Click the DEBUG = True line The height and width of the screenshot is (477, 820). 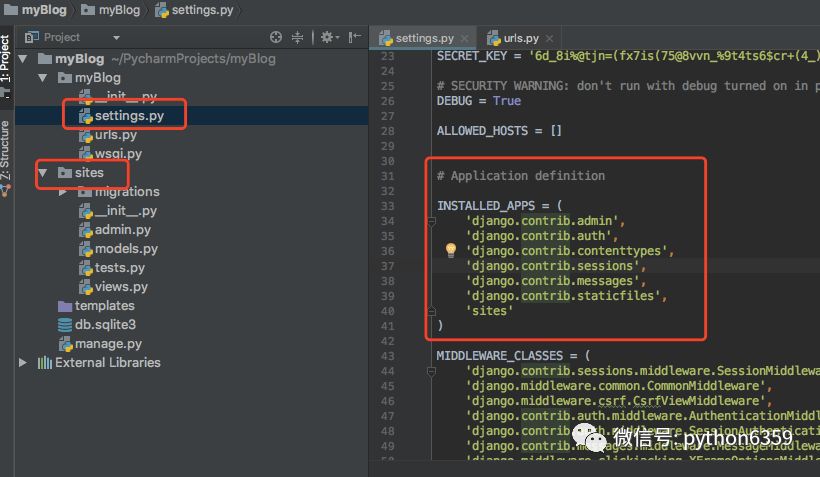pos(479,101)
